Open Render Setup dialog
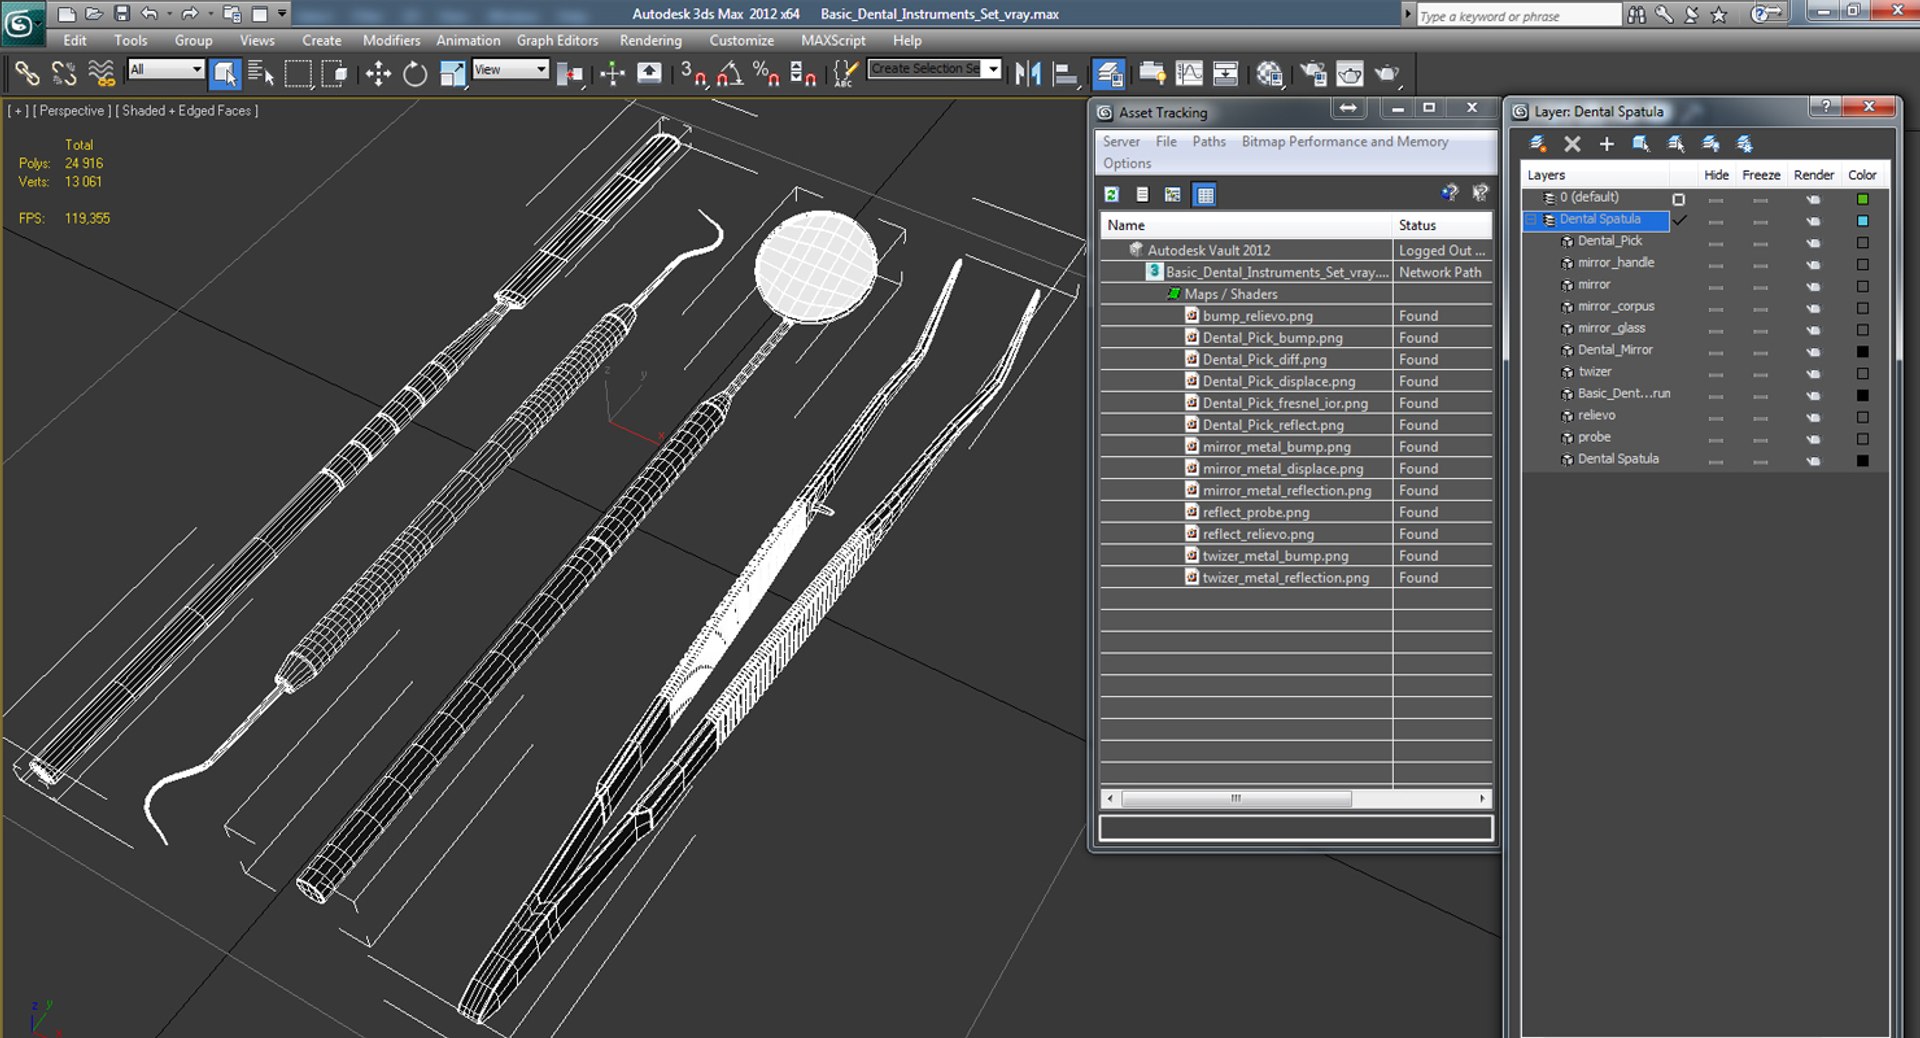 [1313, 73]
